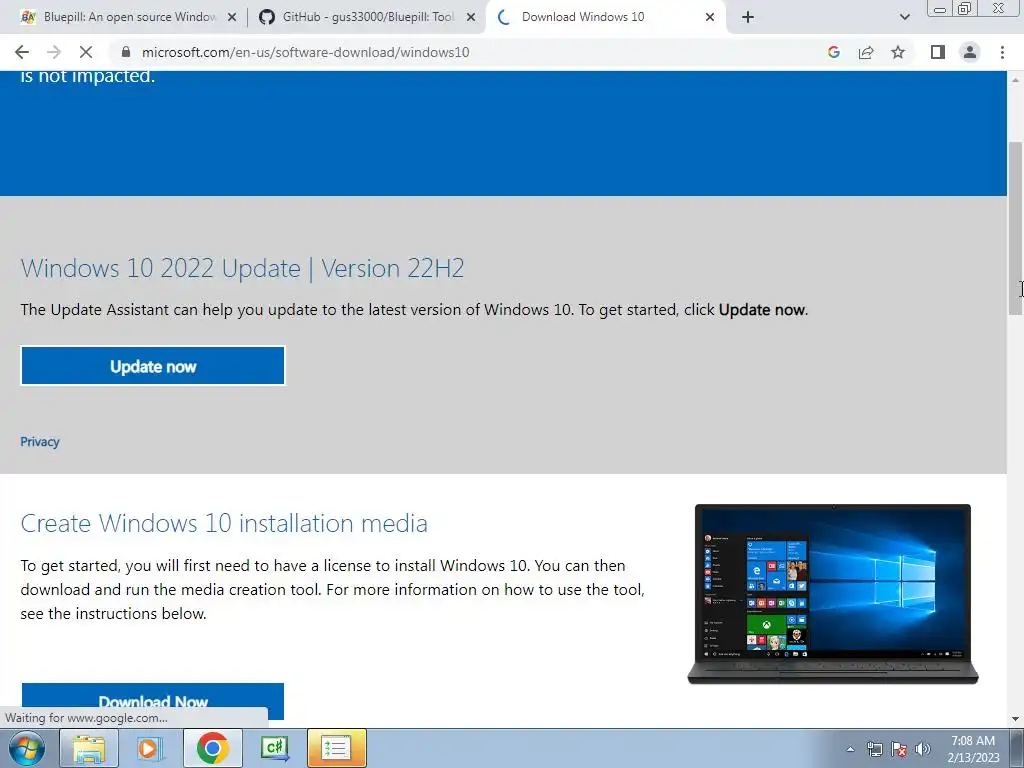Go back to the previous page
This screenshot has width=1024, height=768.
click(x=22, y=52)
